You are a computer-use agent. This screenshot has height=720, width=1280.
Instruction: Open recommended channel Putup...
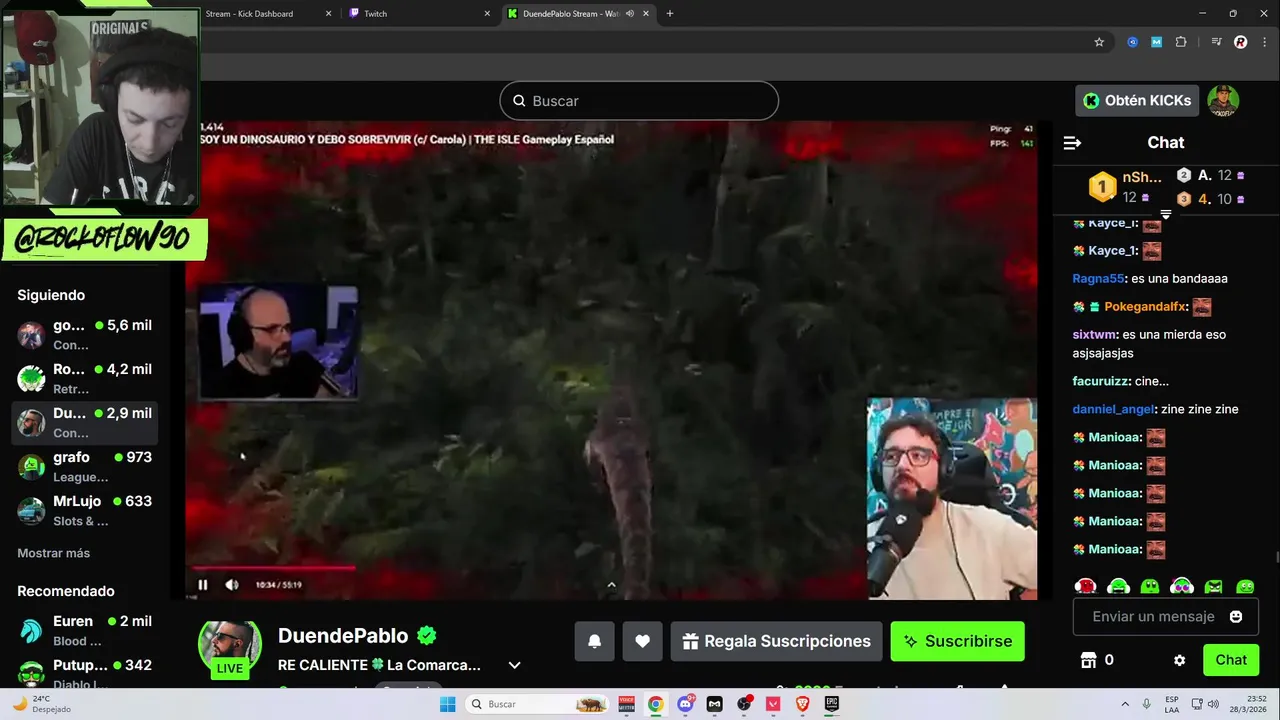85,675
